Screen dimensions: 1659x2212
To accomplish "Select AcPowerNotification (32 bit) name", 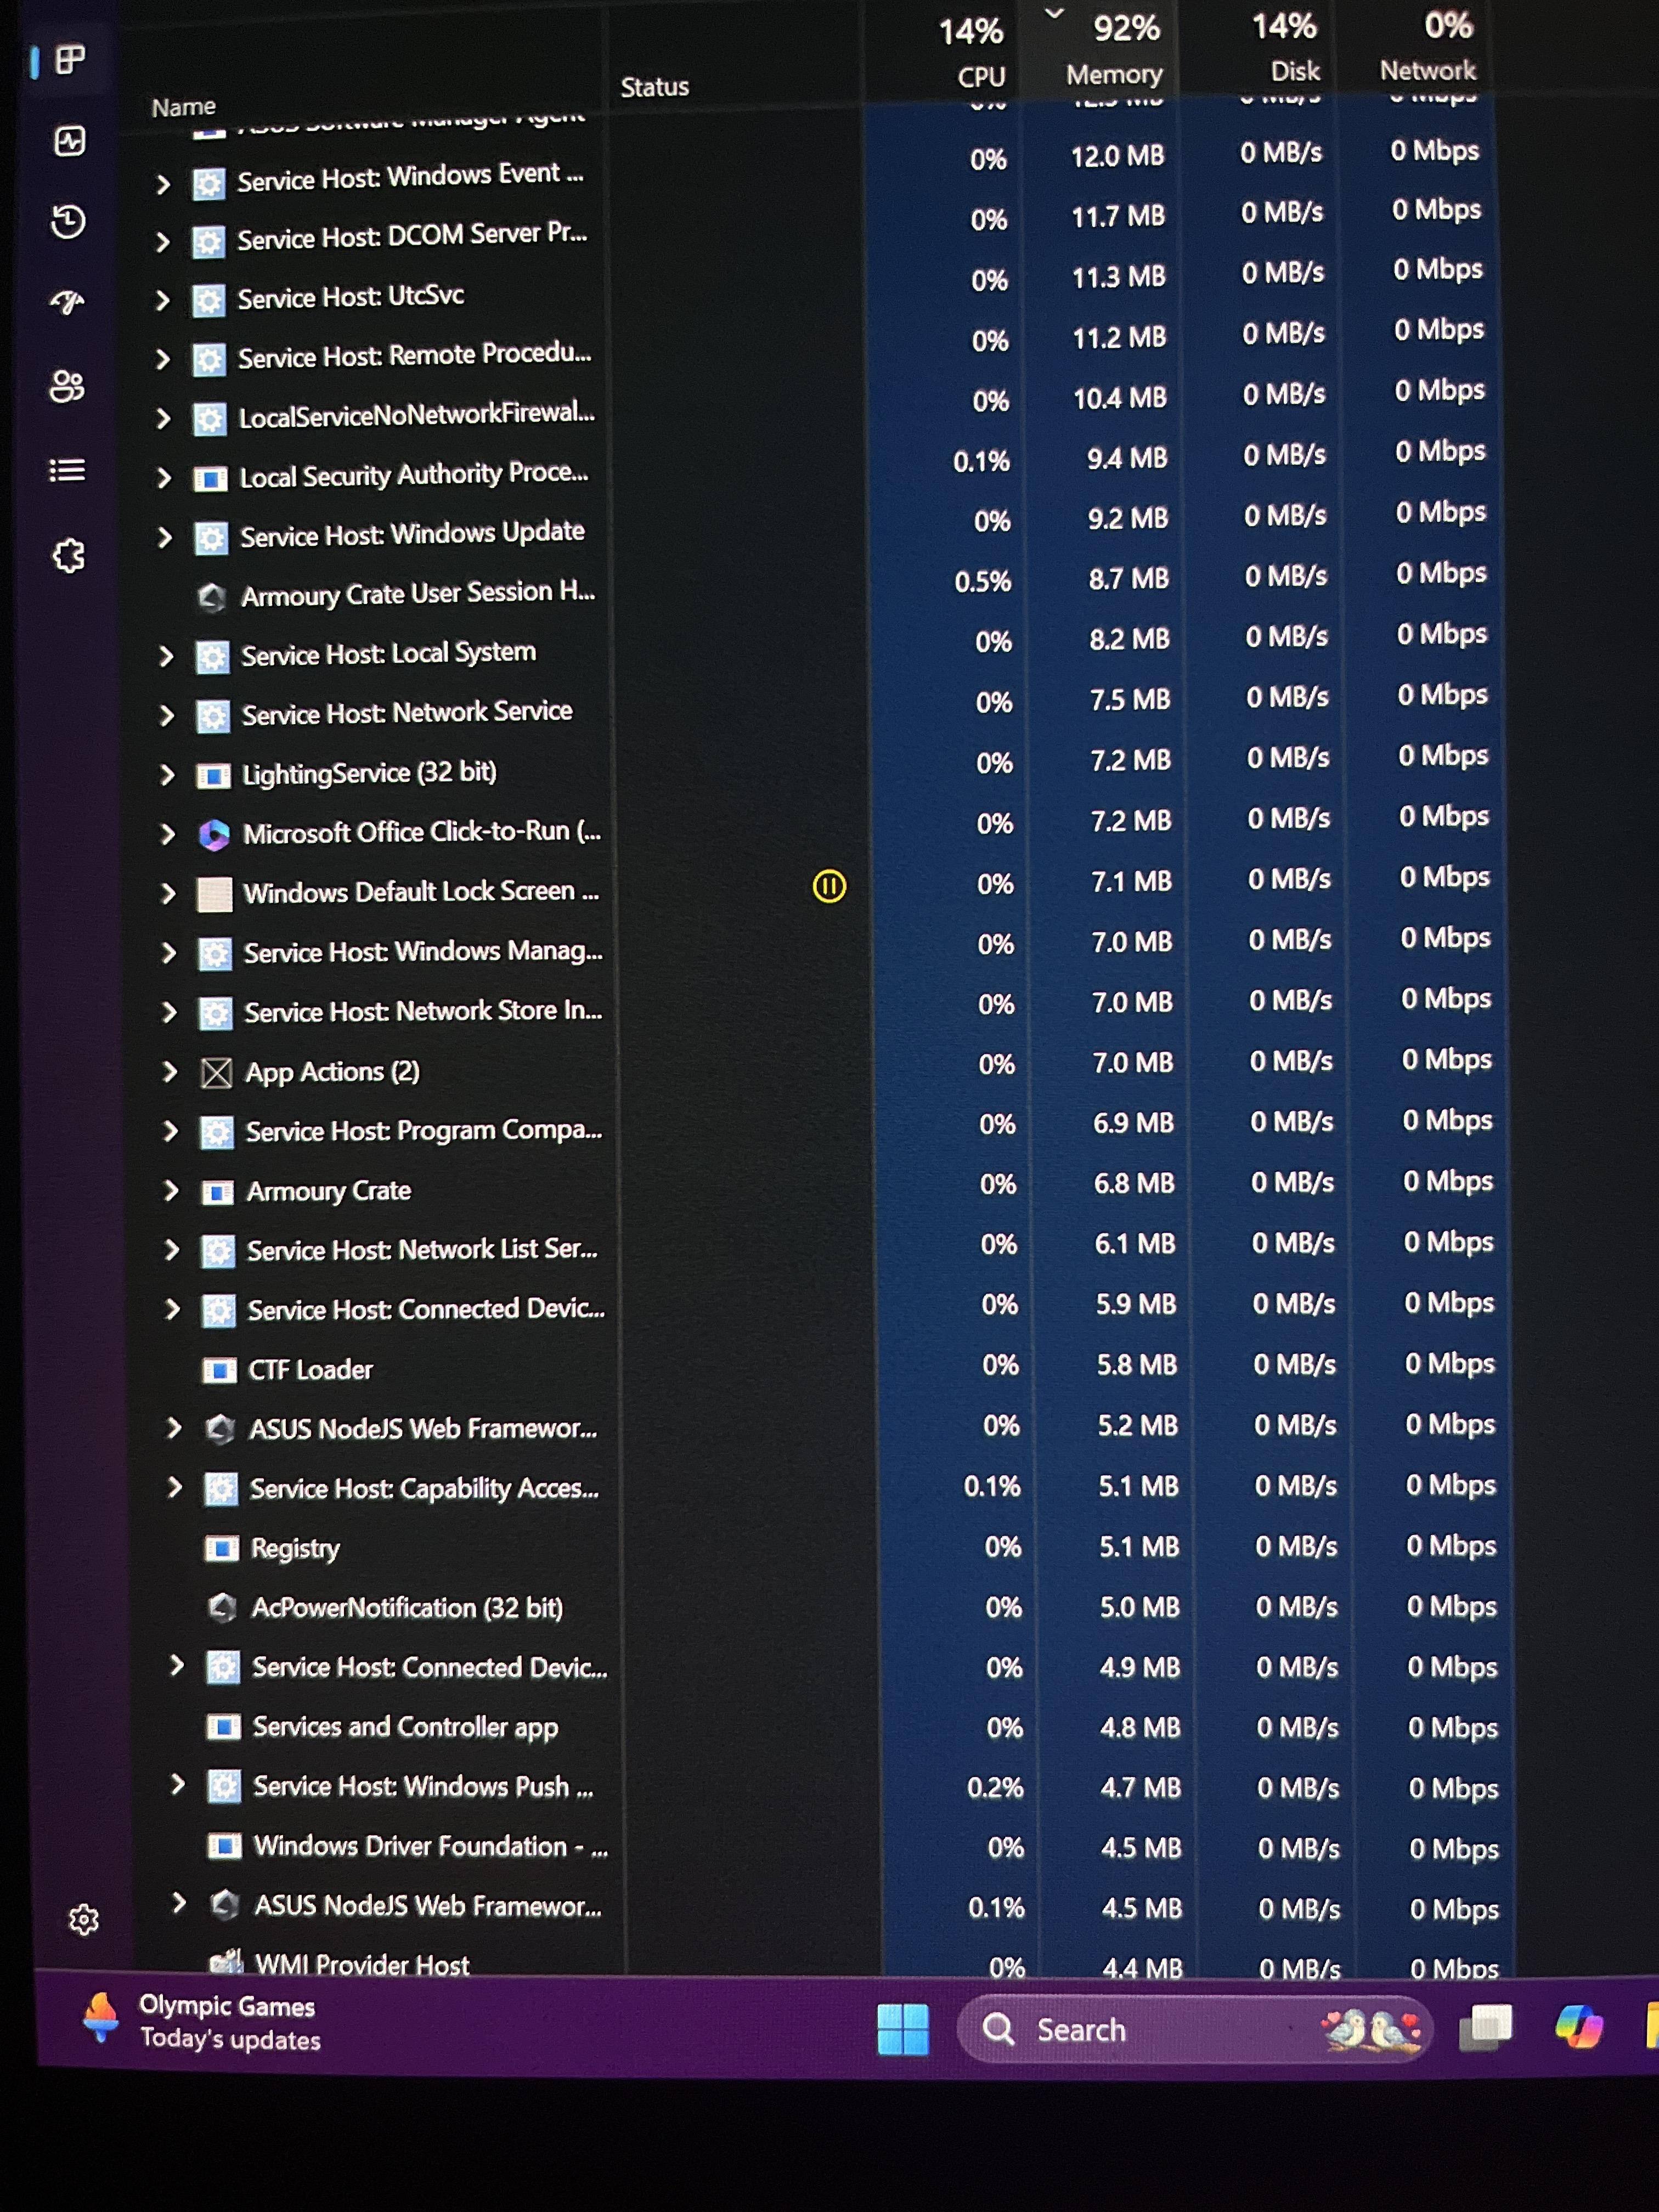I will point(407,1608).
